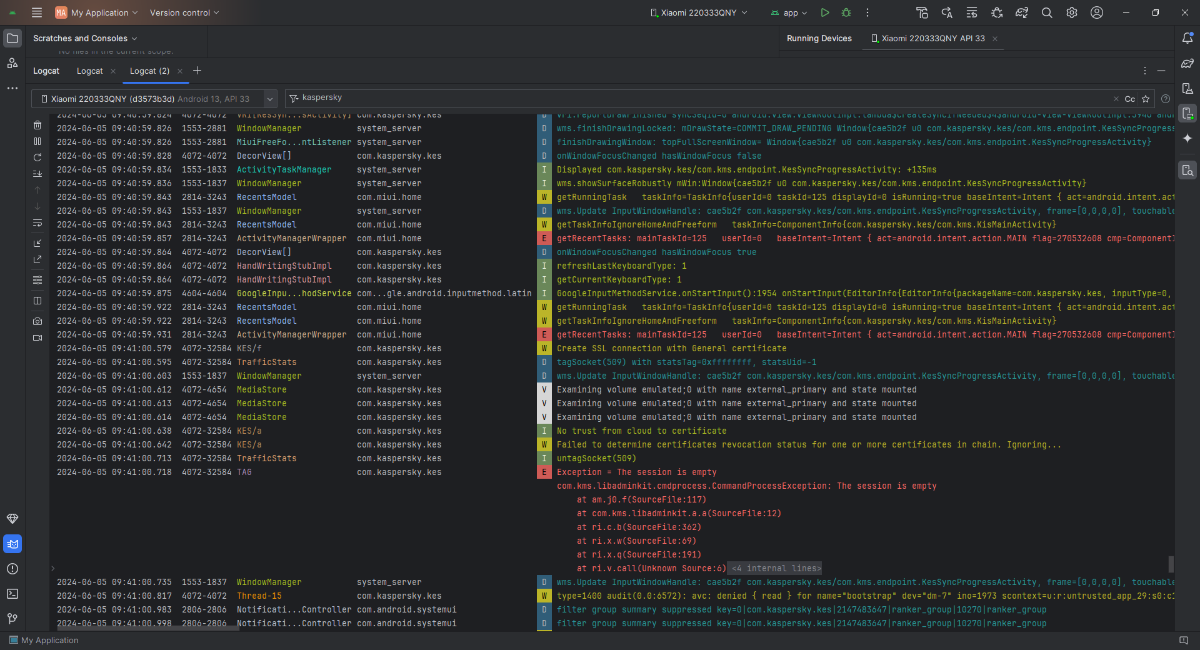Restart logcat using the refresh icon
1200x650 pixels.
(38, 158)
